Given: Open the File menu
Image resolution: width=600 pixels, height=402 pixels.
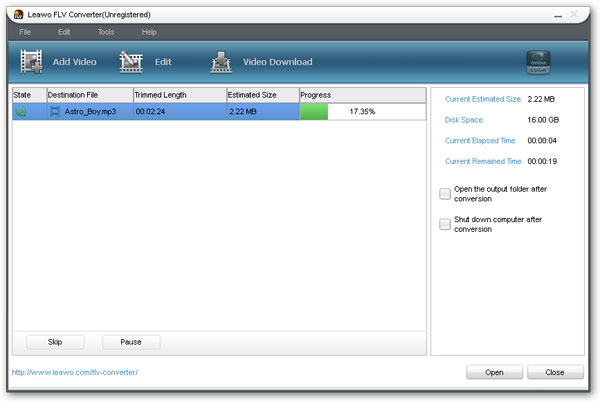Looking at the screenshot, I should click(25, 32).
